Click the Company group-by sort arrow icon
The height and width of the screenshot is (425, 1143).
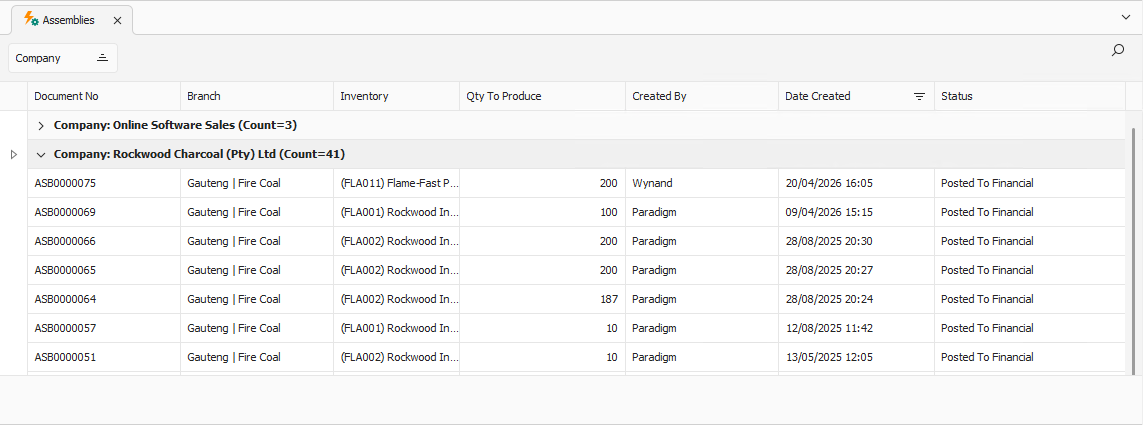click(x=103, y=58)
